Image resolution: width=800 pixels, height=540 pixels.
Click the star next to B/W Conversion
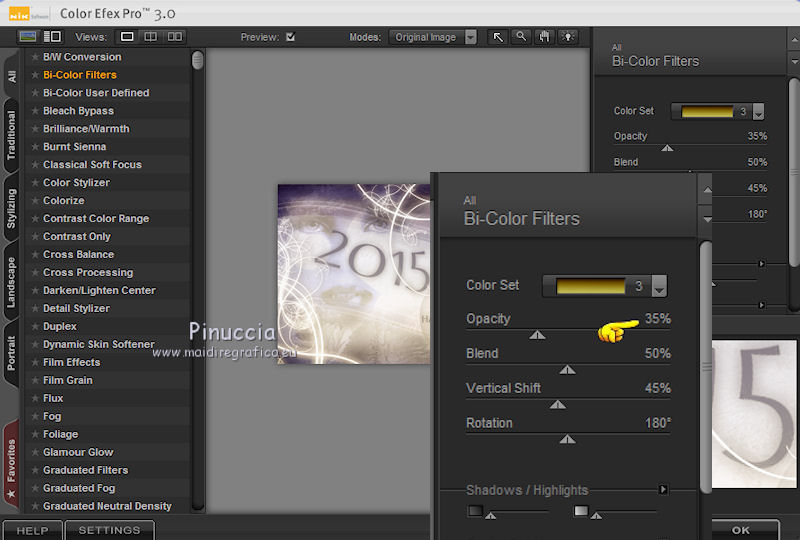pyautogui.click(x=35, y=57)
